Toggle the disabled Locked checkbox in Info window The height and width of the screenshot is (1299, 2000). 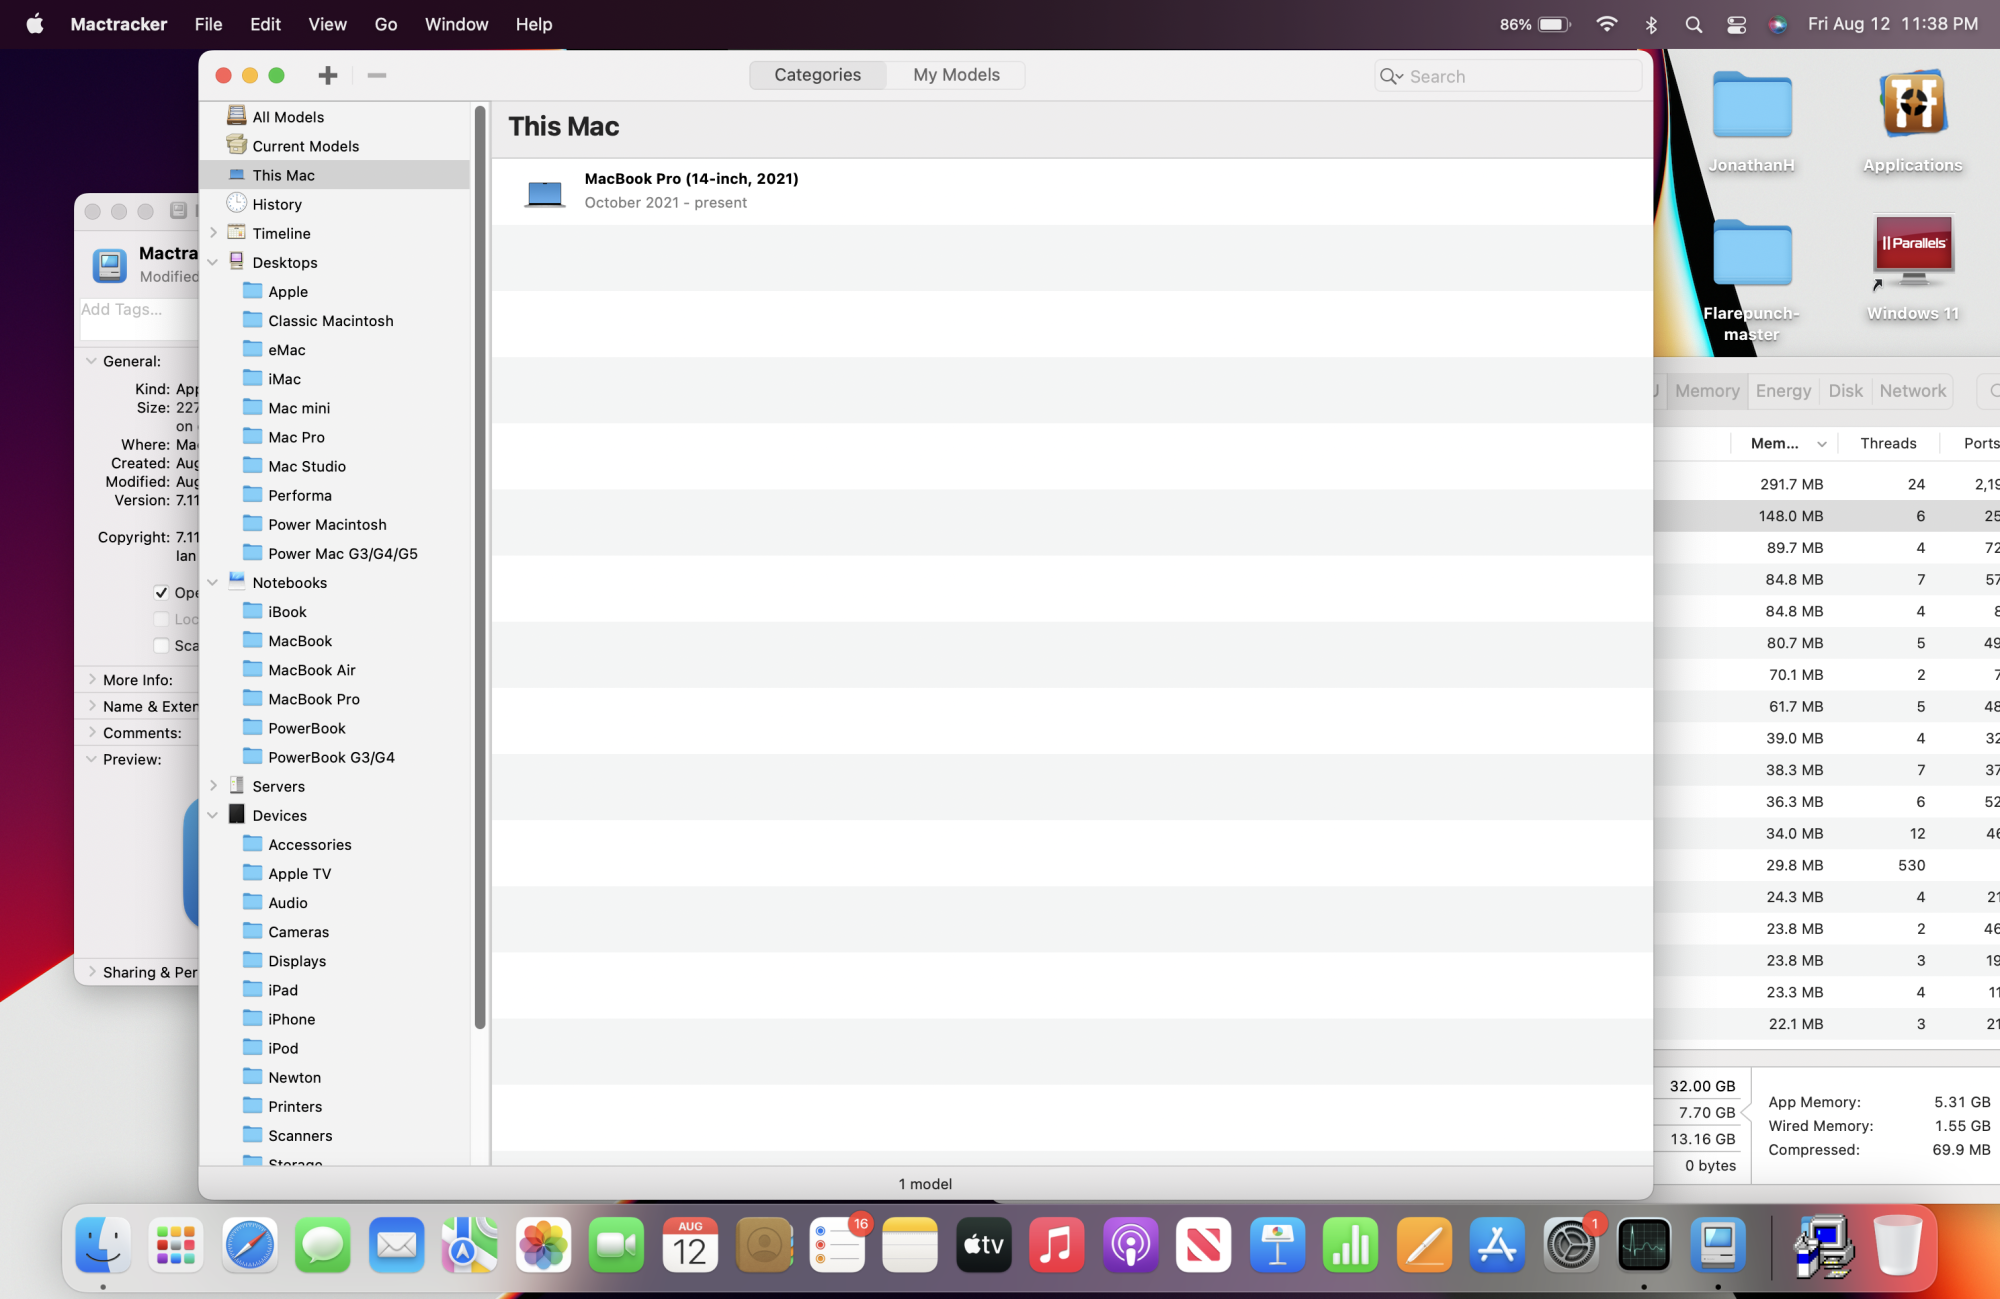coord(161,619)
